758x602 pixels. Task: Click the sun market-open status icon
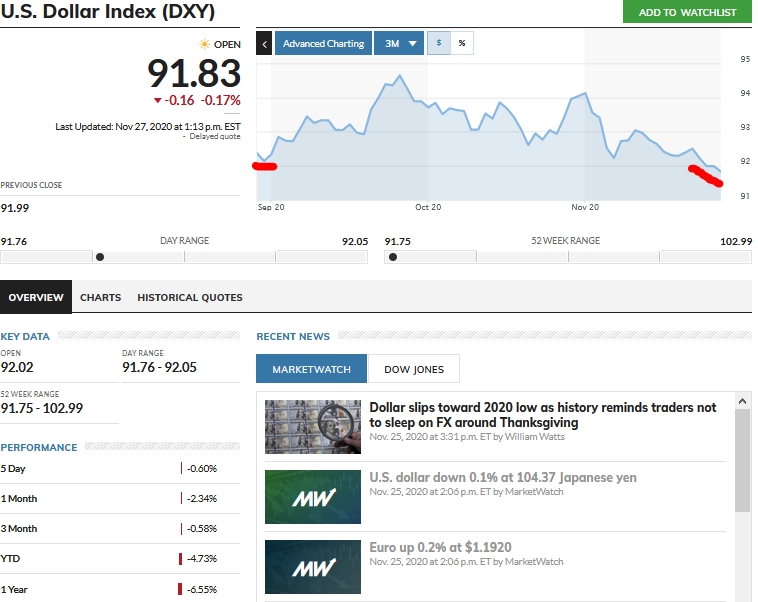[204, 44]
